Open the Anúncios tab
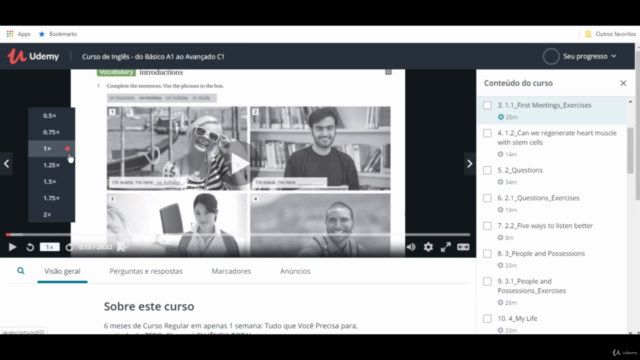The image size is (640, 360). (295, 271)
